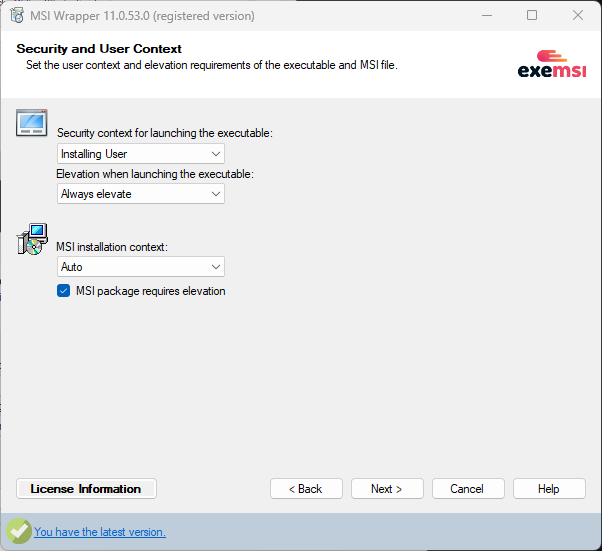Click the green checkmark status icon
The width and height of the screenshot is (602, 551).
point(18,531)
